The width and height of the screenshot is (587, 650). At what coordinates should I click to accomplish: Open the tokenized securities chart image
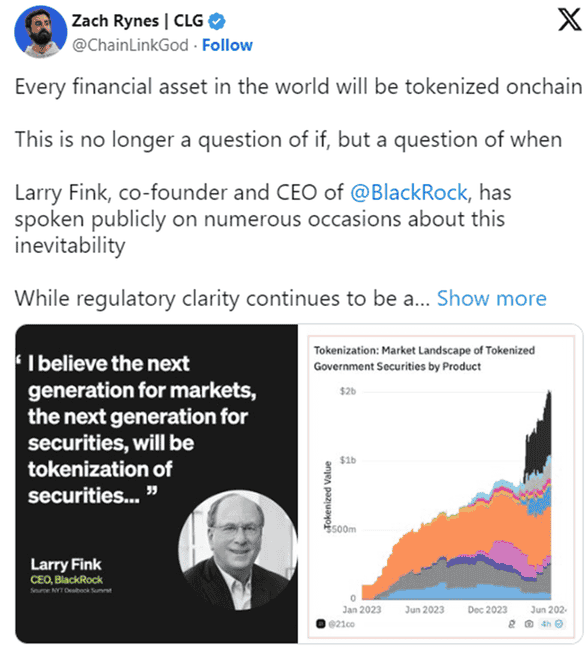coord(440,484)
